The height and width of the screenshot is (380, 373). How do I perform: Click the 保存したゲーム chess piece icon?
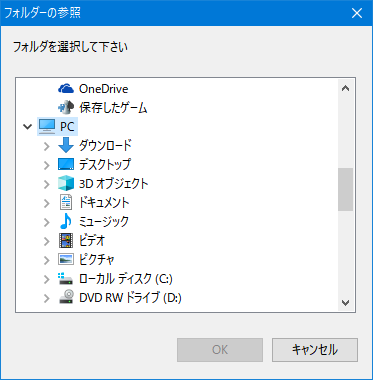click(x=66, y=107)
